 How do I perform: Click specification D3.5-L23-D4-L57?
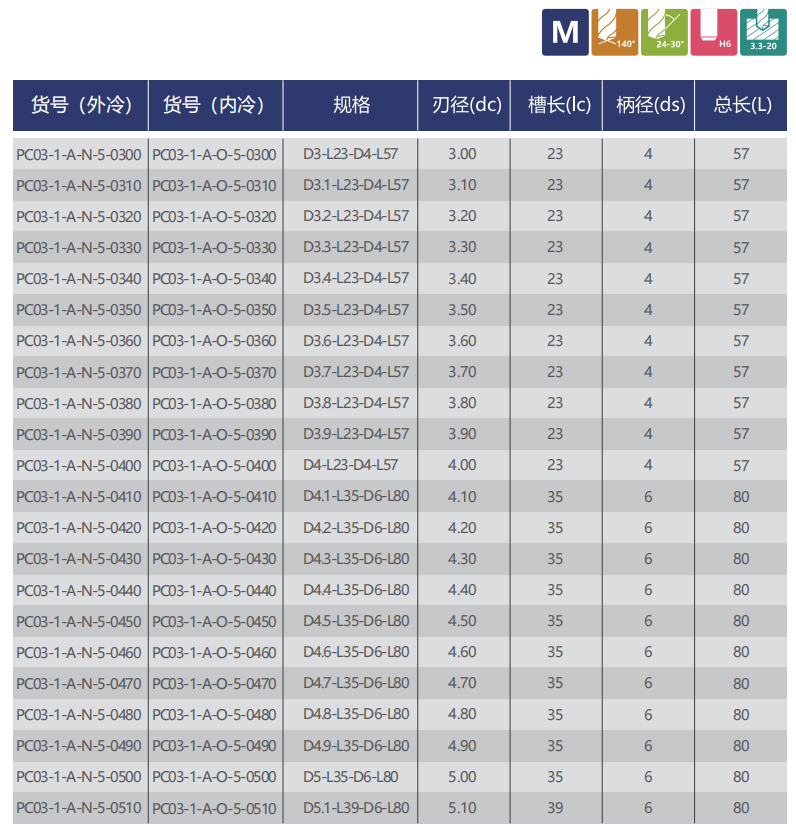point(356,310)
